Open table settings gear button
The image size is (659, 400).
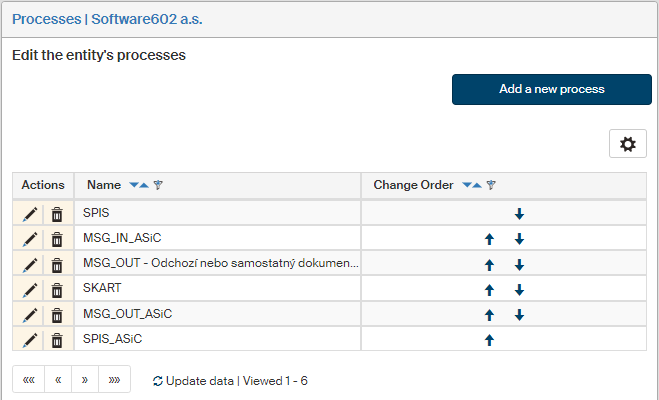tap(628, 144)
